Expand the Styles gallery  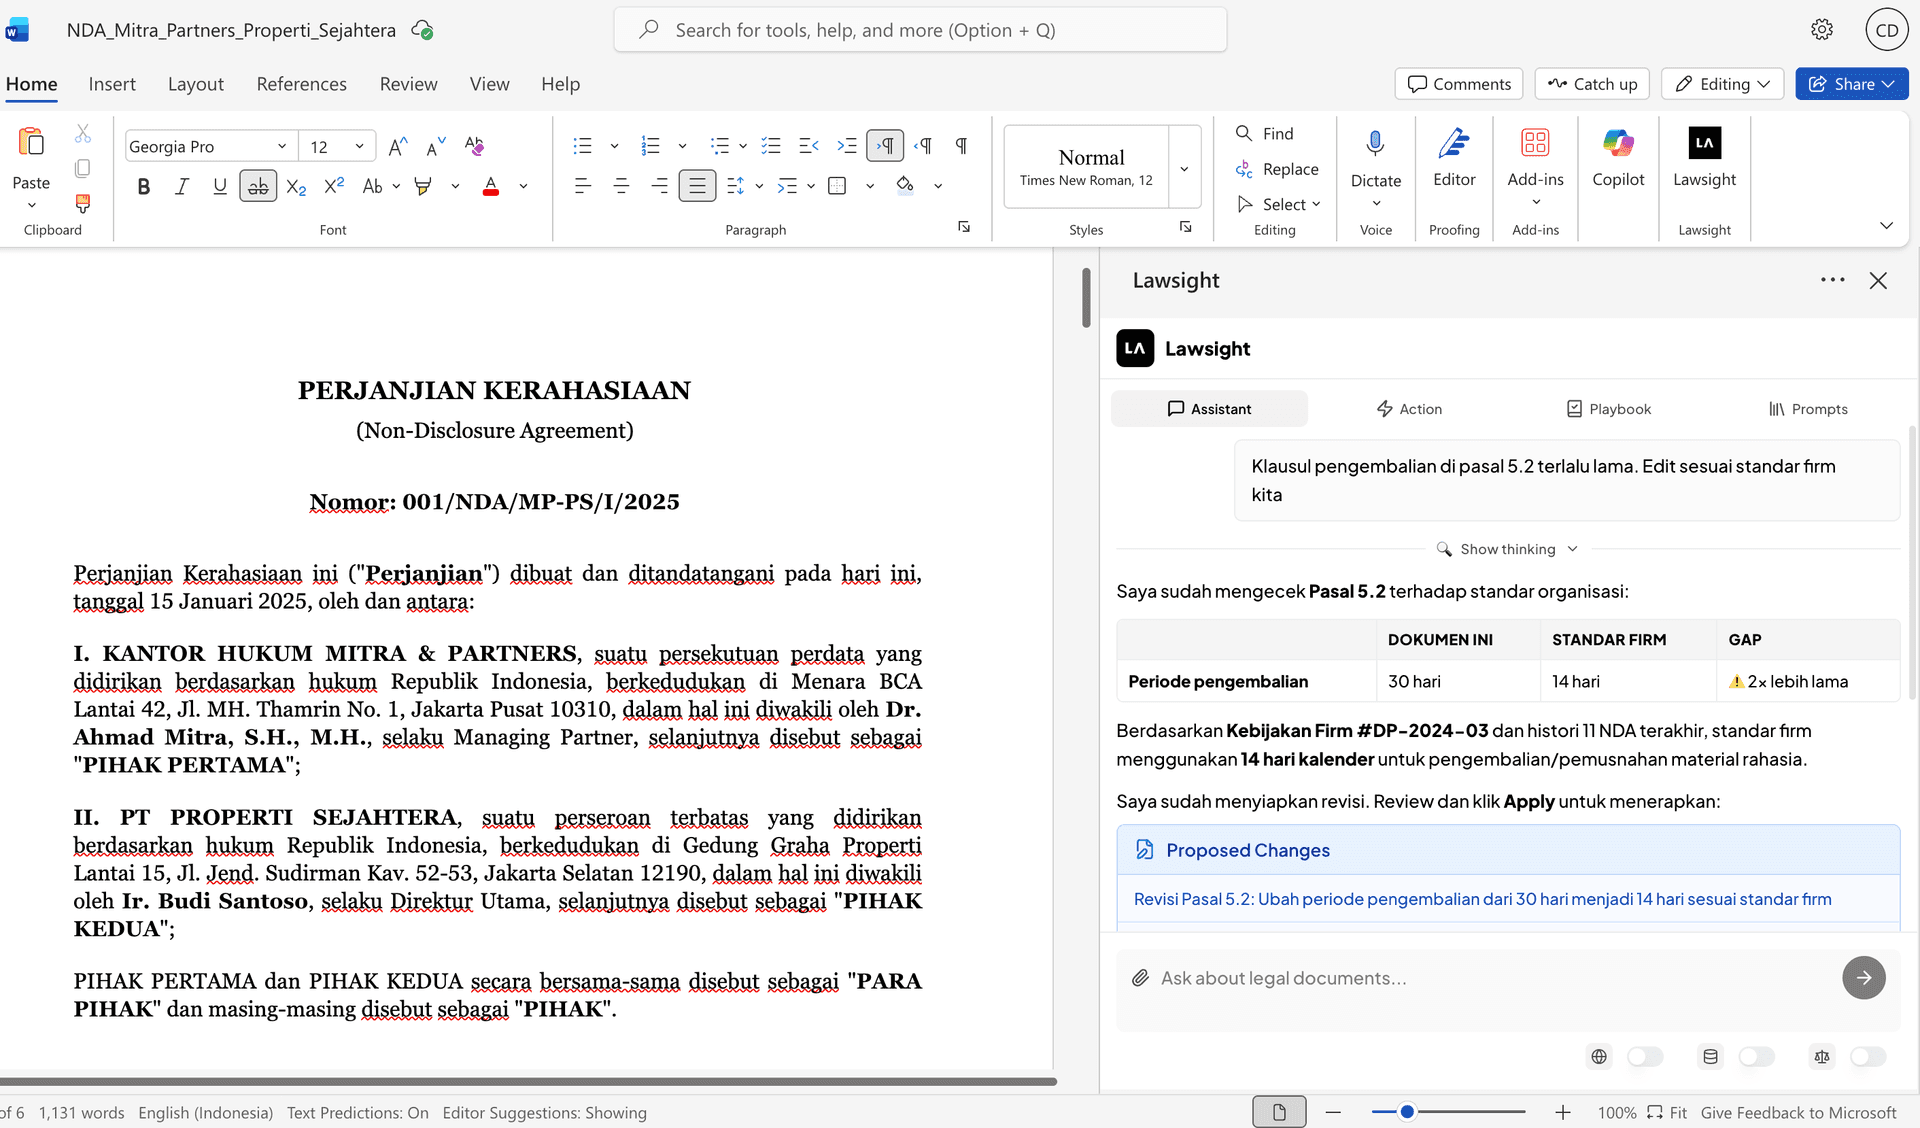pyautogui.click(x=1185, y=167)
